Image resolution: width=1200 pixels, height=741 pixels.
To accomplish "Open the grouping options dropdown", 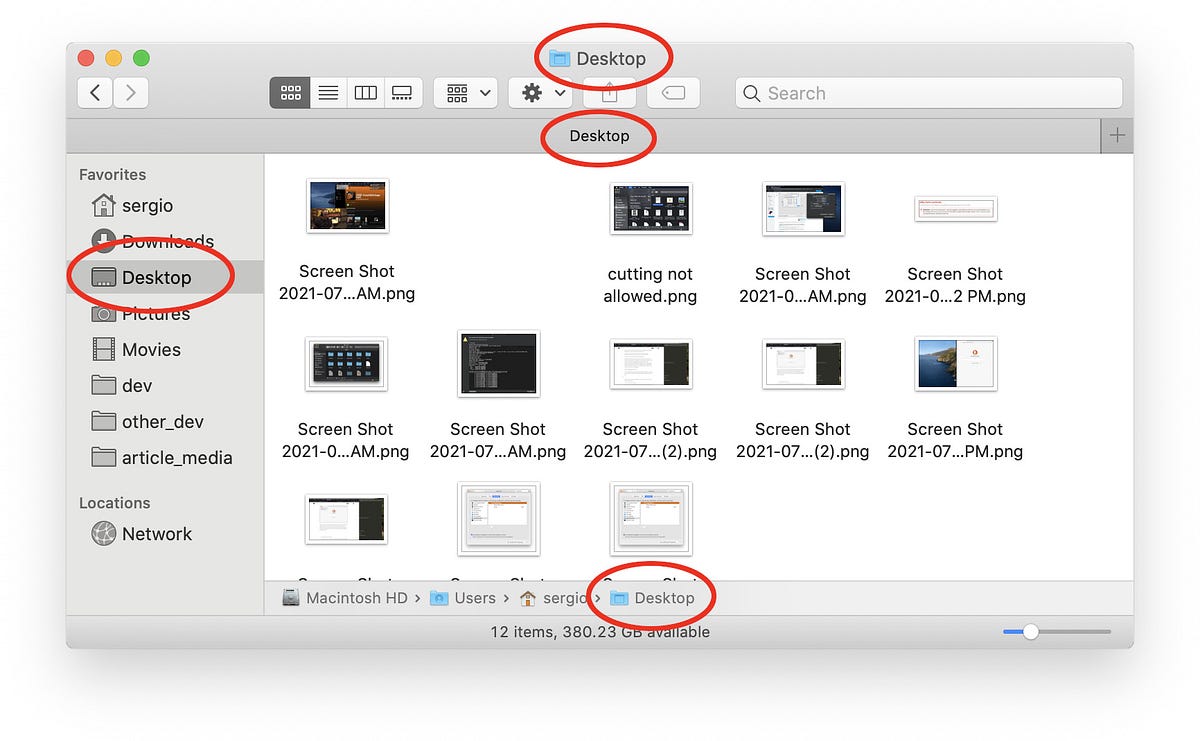I will point(465,92).
